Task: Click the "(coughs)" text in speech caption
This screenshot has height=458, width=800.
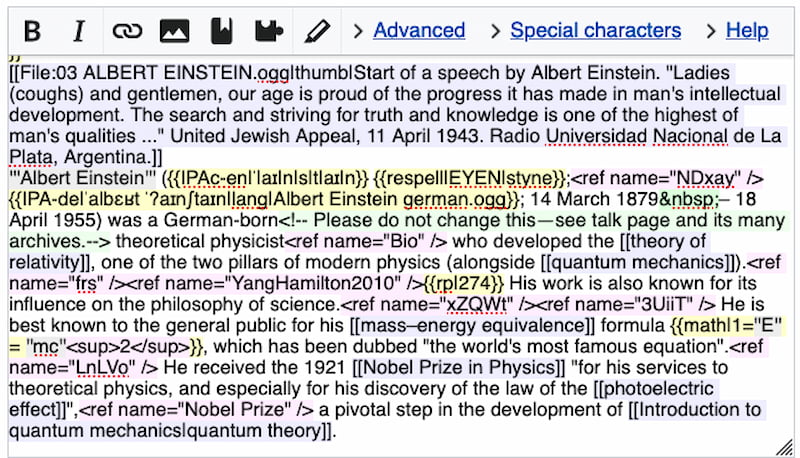Action: tap(44, 94)
